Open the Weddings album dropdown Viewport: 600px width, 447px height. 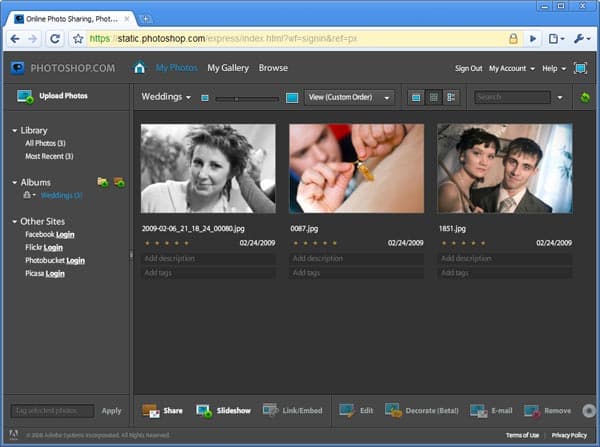pos(166,97)
